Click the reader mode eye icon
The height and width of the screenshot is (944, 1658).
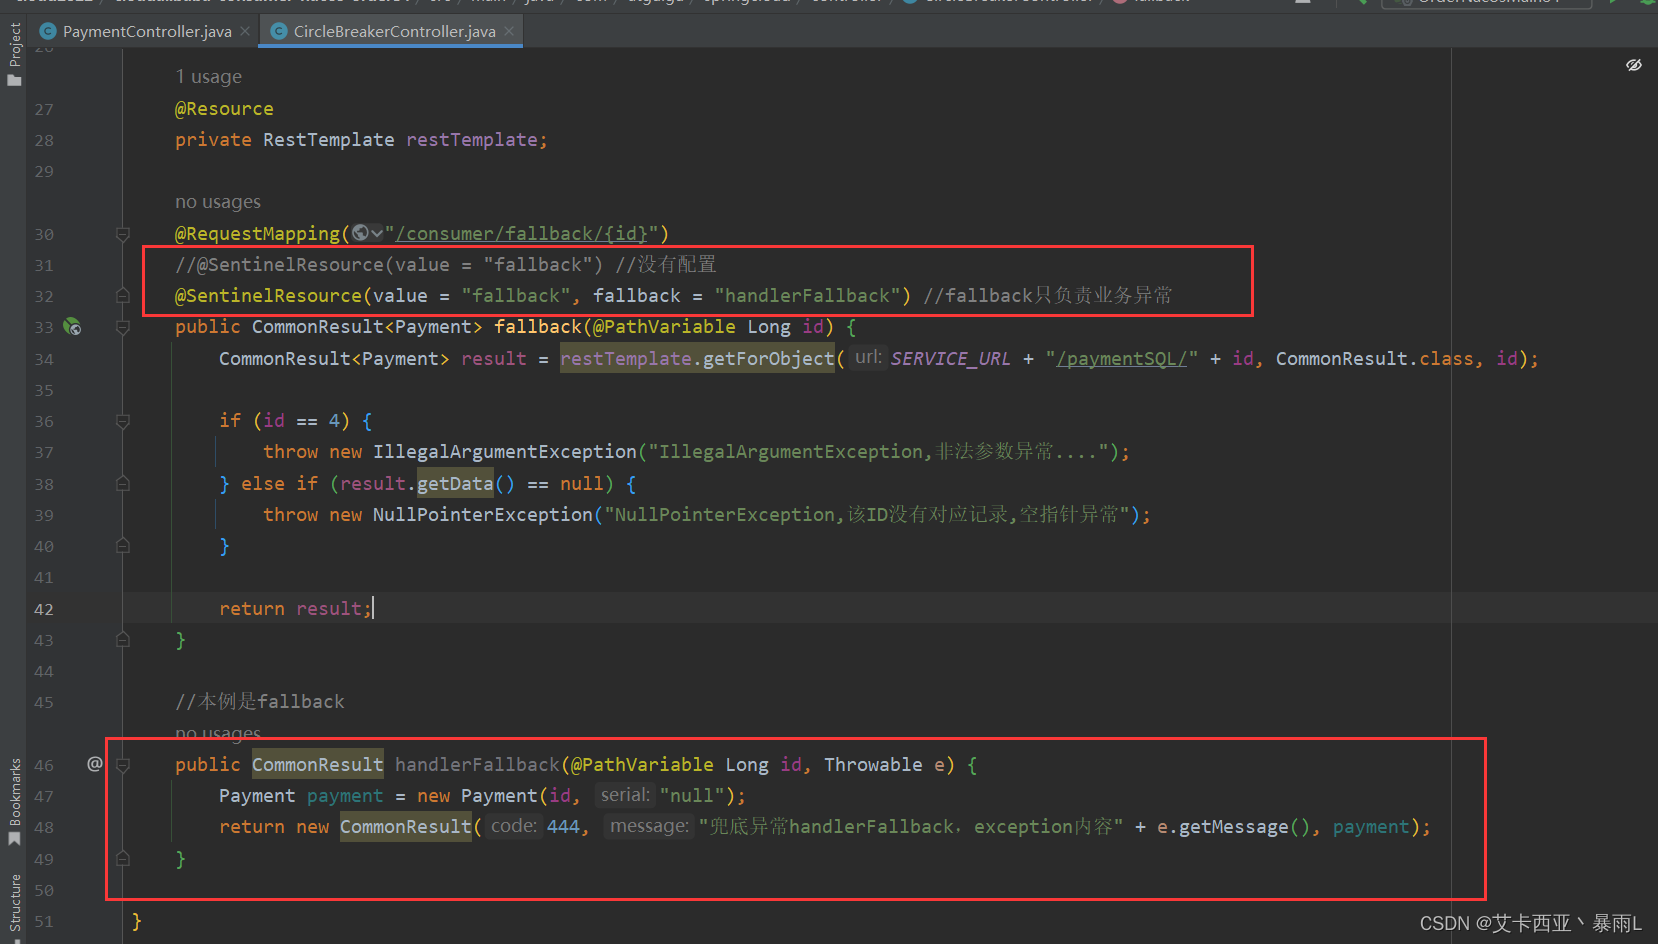point(1634,65)
